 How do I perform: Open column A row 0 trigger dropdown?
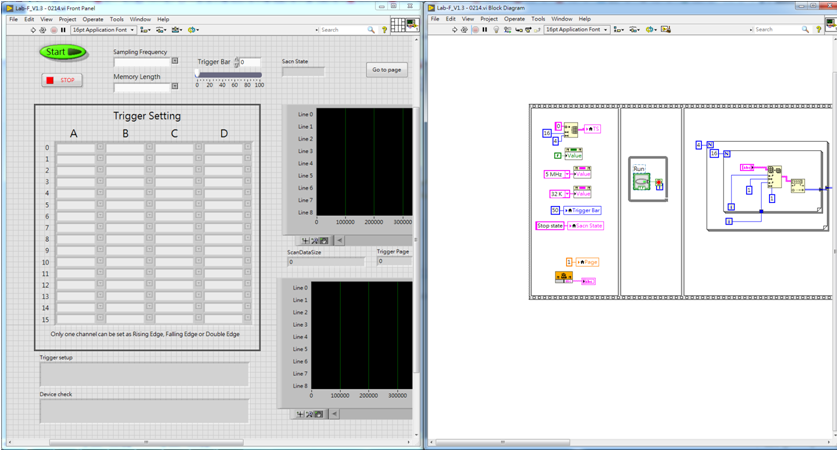pos(100,147)
